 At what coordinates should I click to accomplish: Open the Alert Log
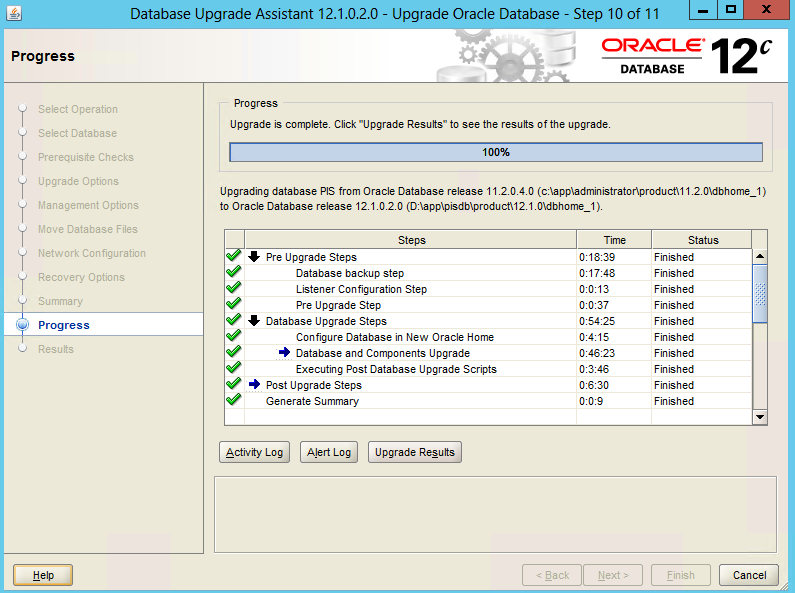click(329, 453)
